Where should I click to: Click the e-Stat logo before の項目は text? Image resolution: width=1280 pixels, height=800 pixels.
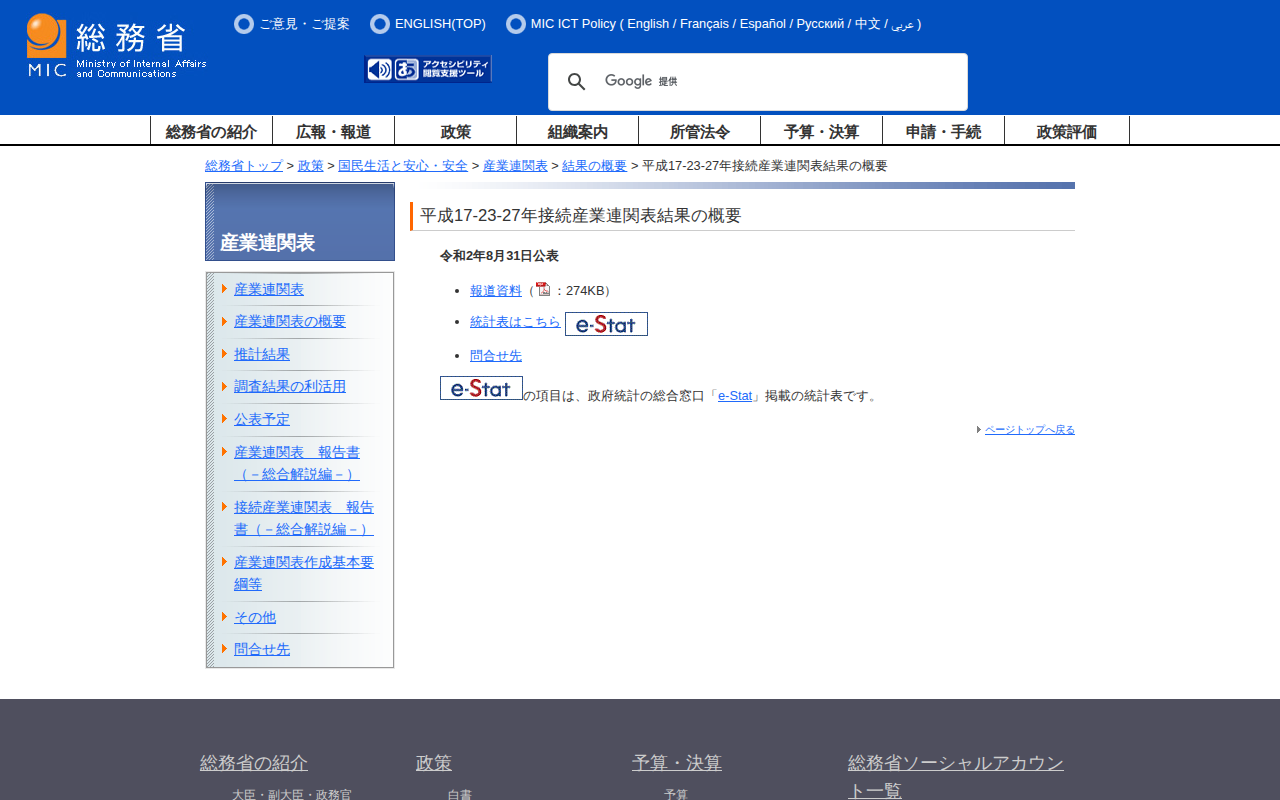point(481,388)
